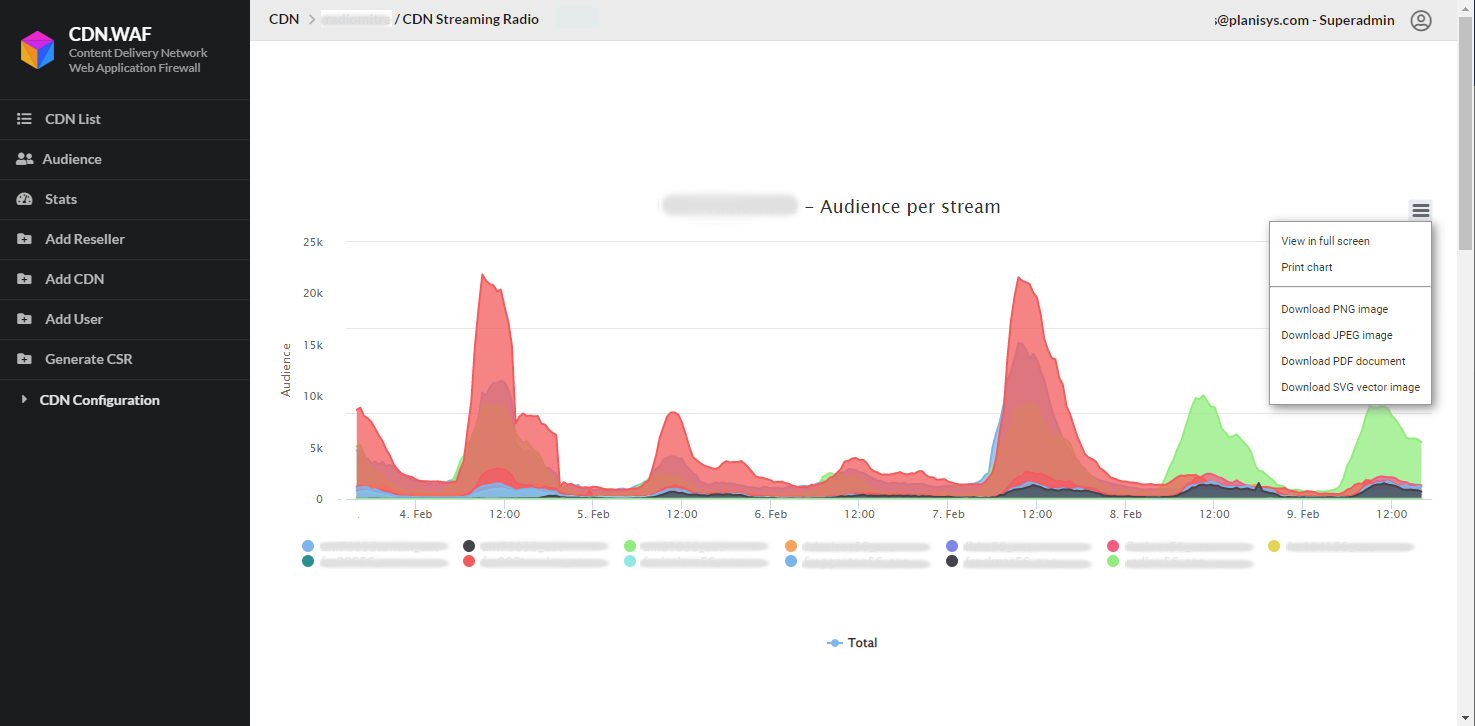Click the Add User folder-plus icon

pos(25,319)
